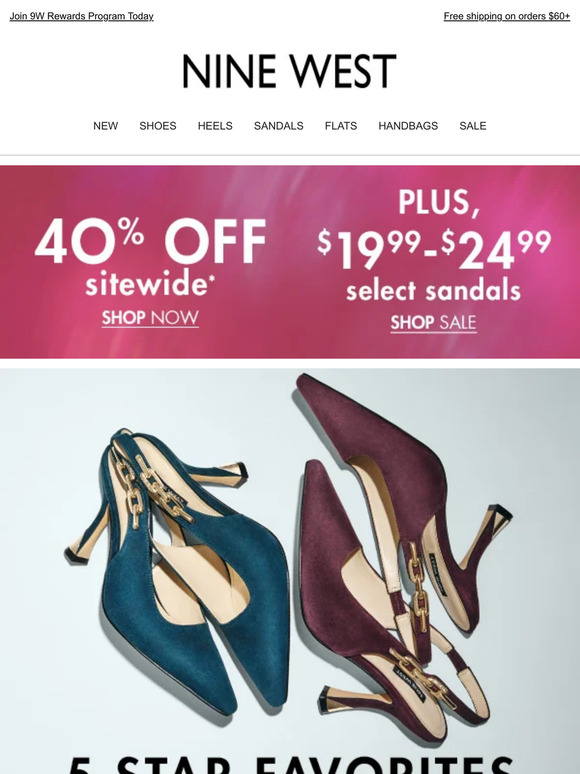The image size is (580, 774).
Task: Click the 40% OFF sitewide text
Action: [150, 257]
